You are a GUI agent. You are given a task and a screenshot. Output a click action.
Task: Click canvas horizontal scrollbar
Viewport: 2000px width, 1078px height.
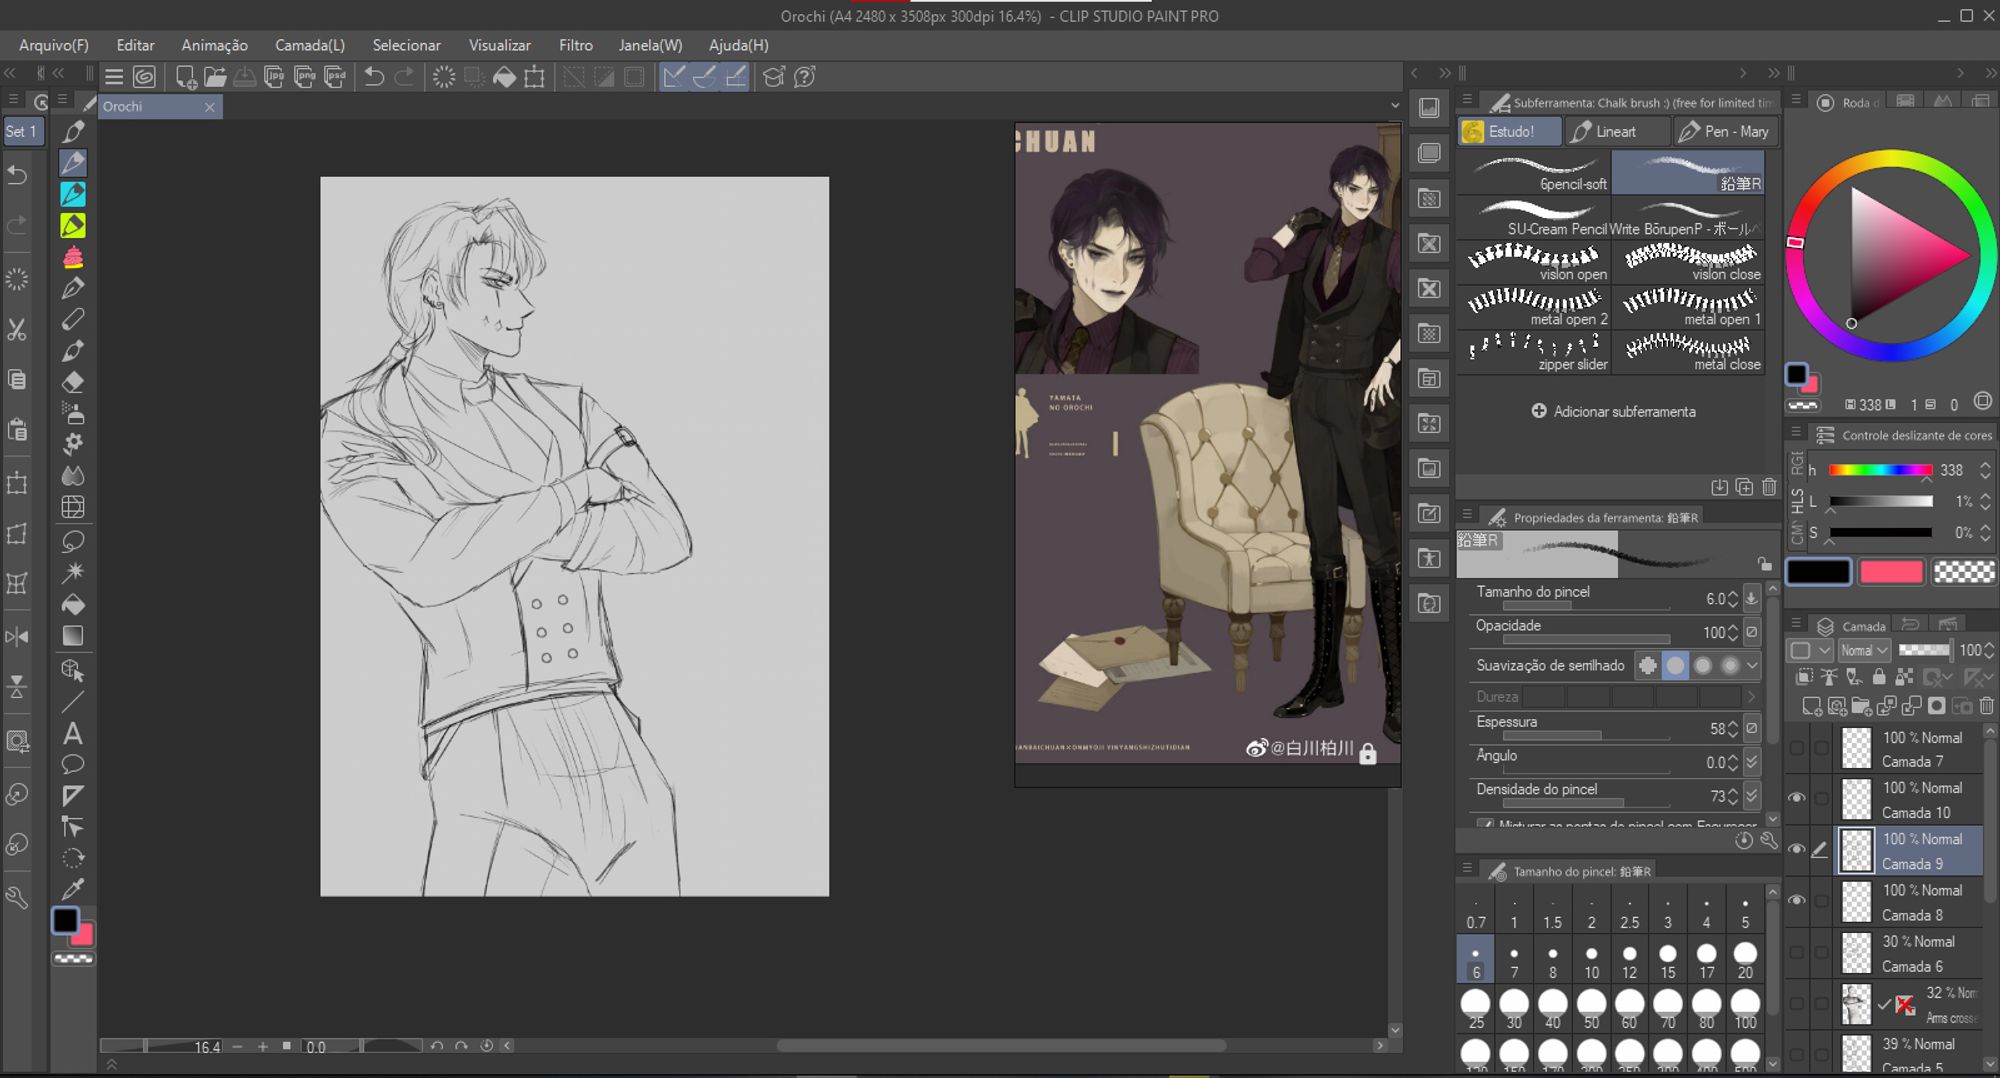pyautogui.click(x=1001, y=1046)
